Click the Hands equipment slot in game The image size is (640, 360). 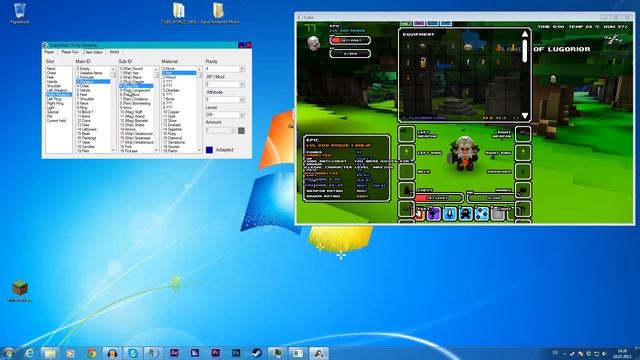point(523,190)
